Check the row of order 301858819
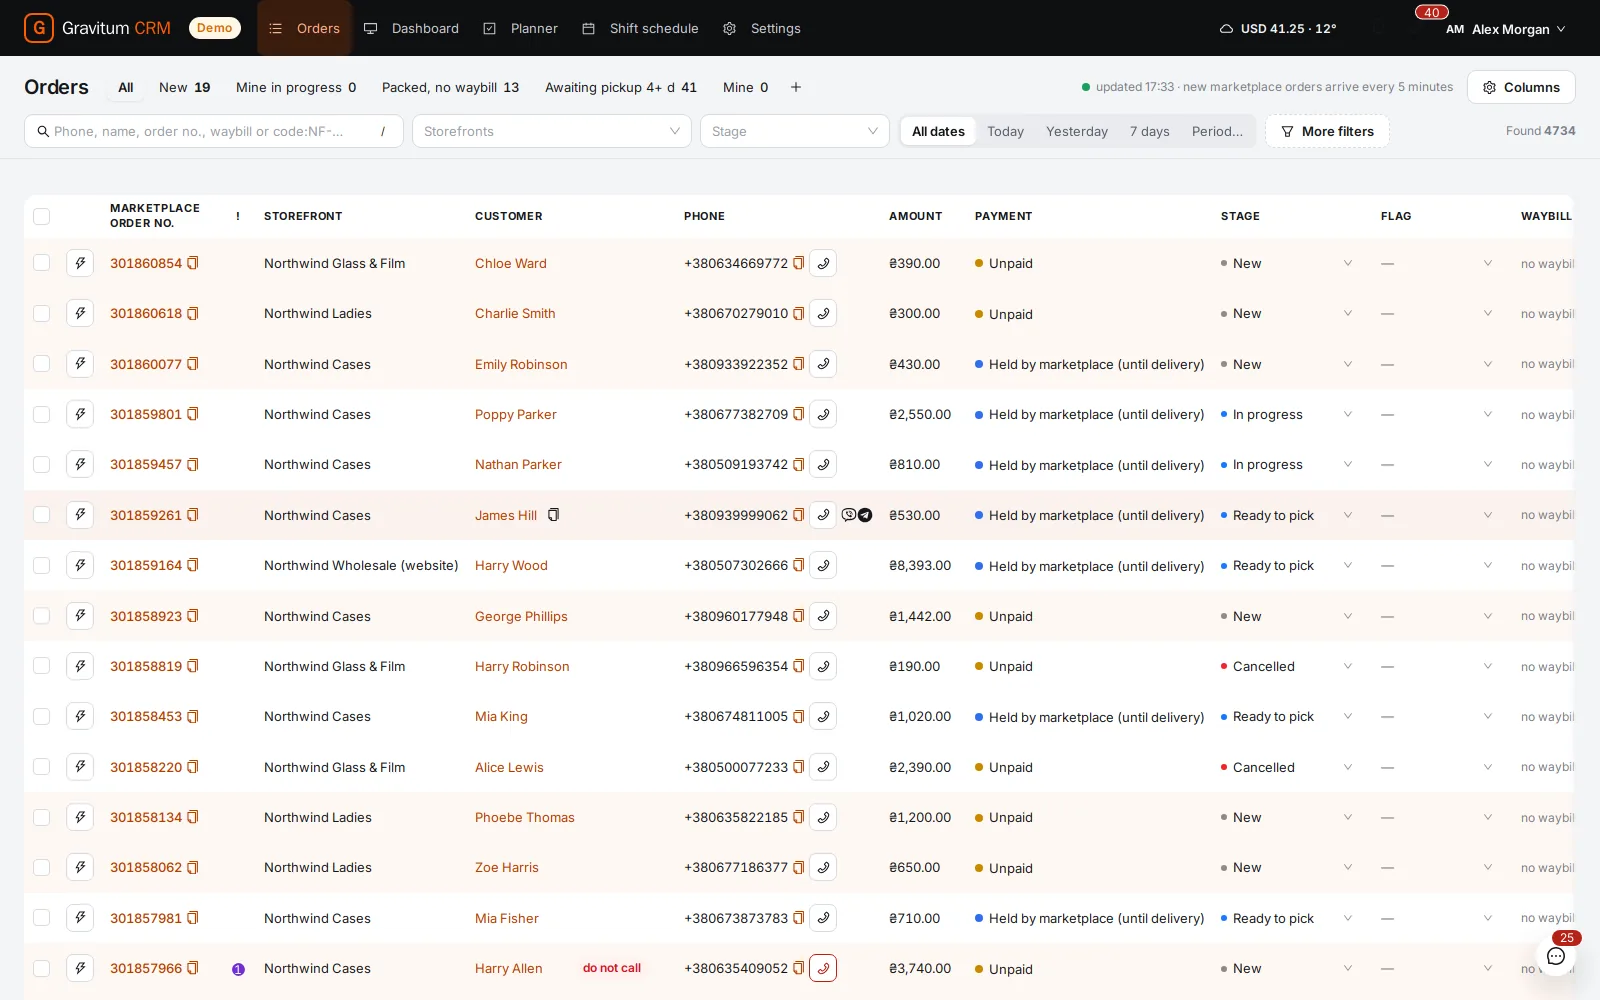Screen dimensions: 1600x1000 [x=41, y=666]
